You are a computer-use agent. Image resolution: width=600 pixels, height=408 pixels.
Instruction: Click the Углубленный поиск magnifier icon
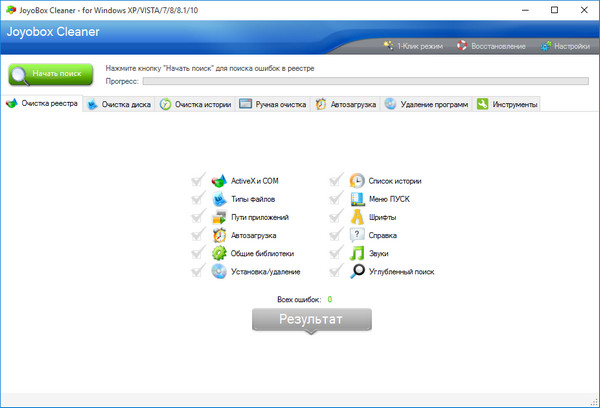pos(357,271)
